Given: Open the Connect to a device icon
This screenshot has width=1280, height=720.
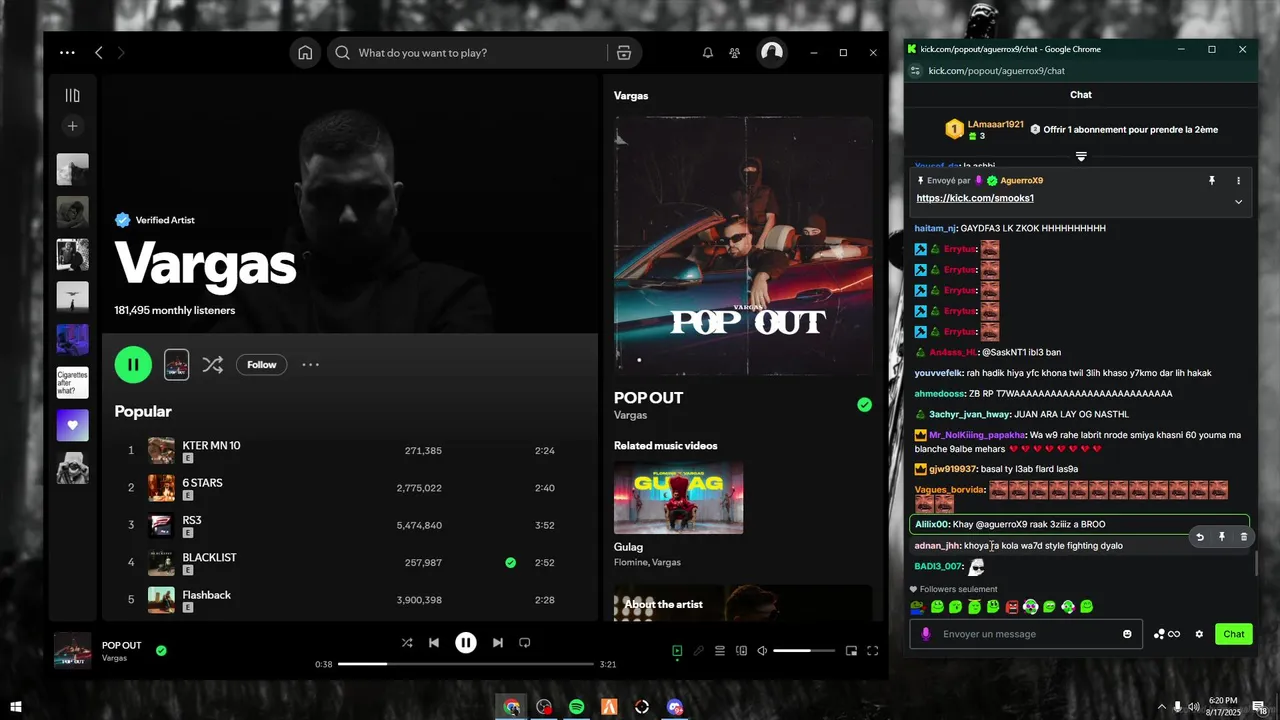Looking at the screenshot, I should click(741, 651).
